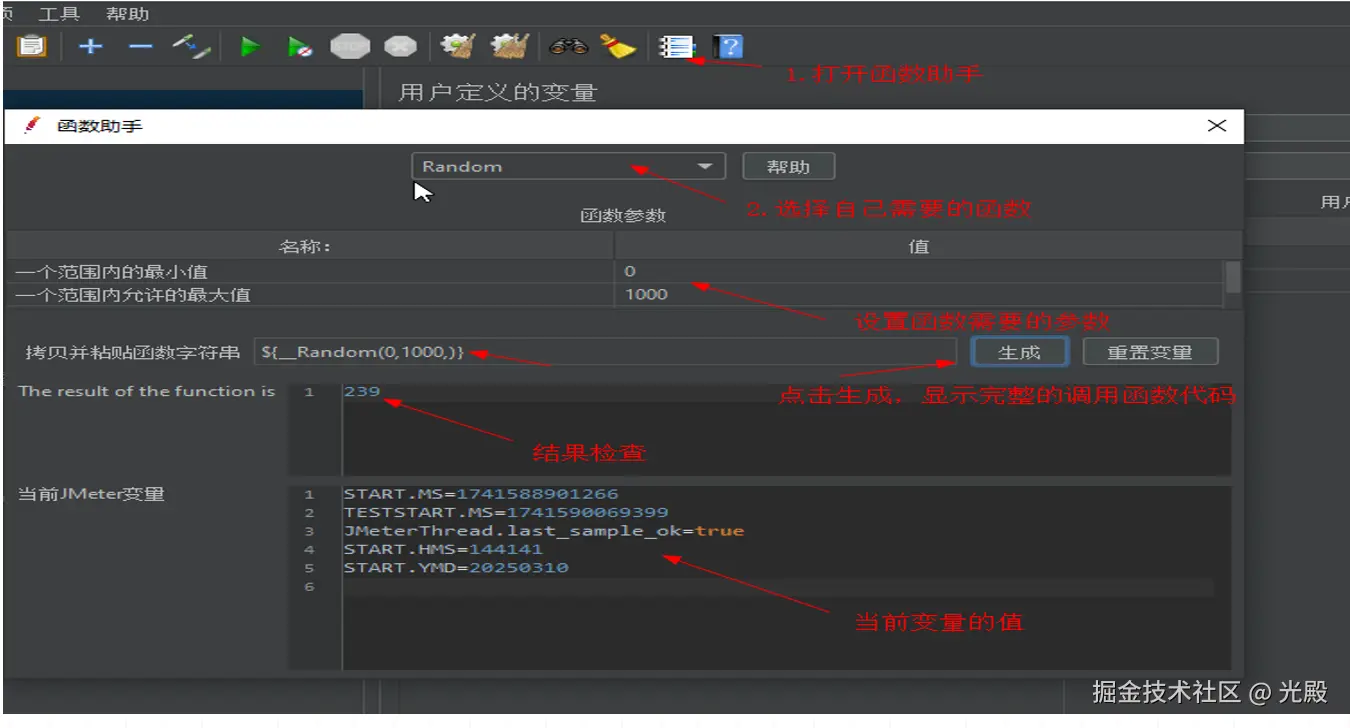Click the function string field ${__Random(0,1000,)}
Screen dimensions: 1350x728
[x=605, y=352]
